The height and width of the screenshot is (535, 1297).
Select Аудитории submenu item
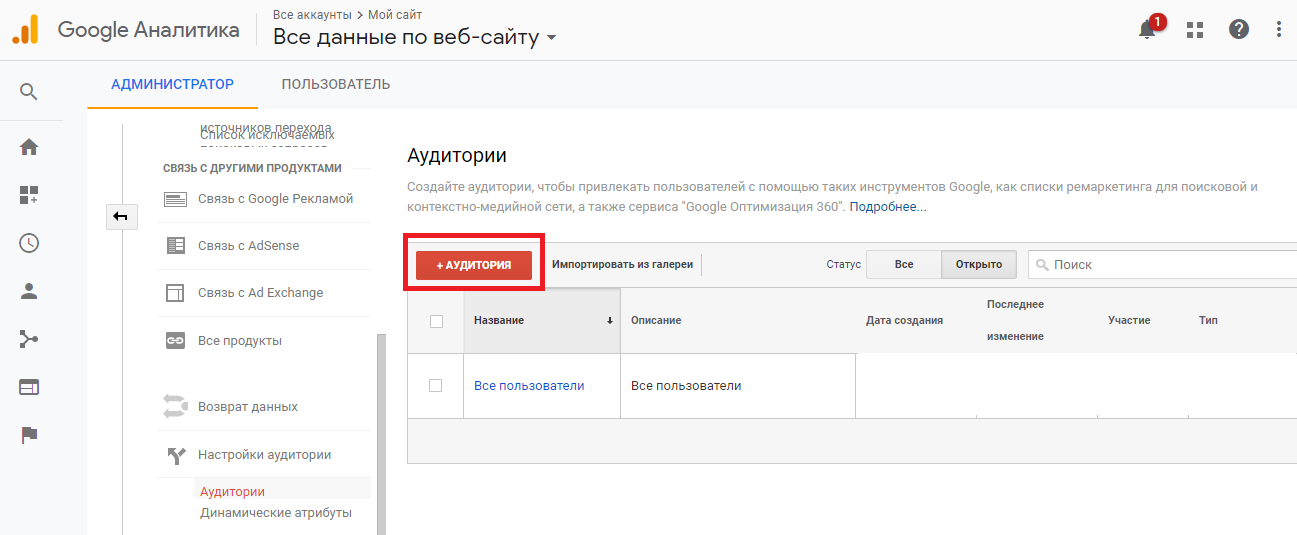click(x=232, y=492)
